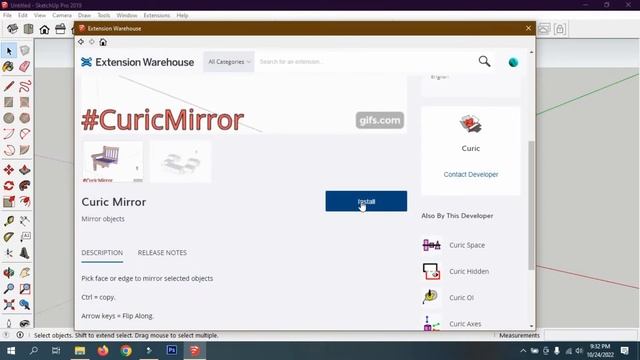Select the Circle tool
This screenshot has width=640, height=360.
tap(9, 118)
